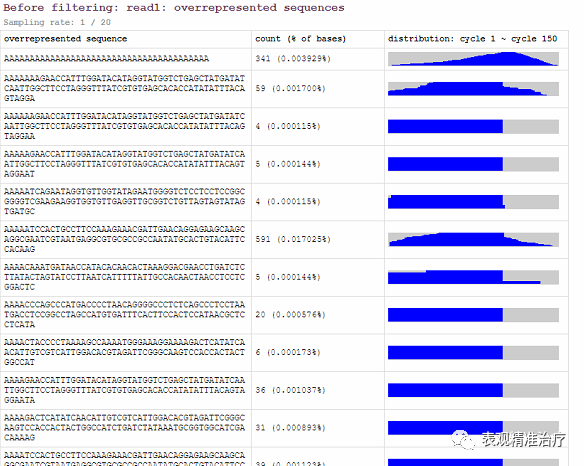Screen dimensions: 584x466
Task: Click the sequence starting AAAAATCCACTGCCTTCCAAAG
Action: pos(124,239)
